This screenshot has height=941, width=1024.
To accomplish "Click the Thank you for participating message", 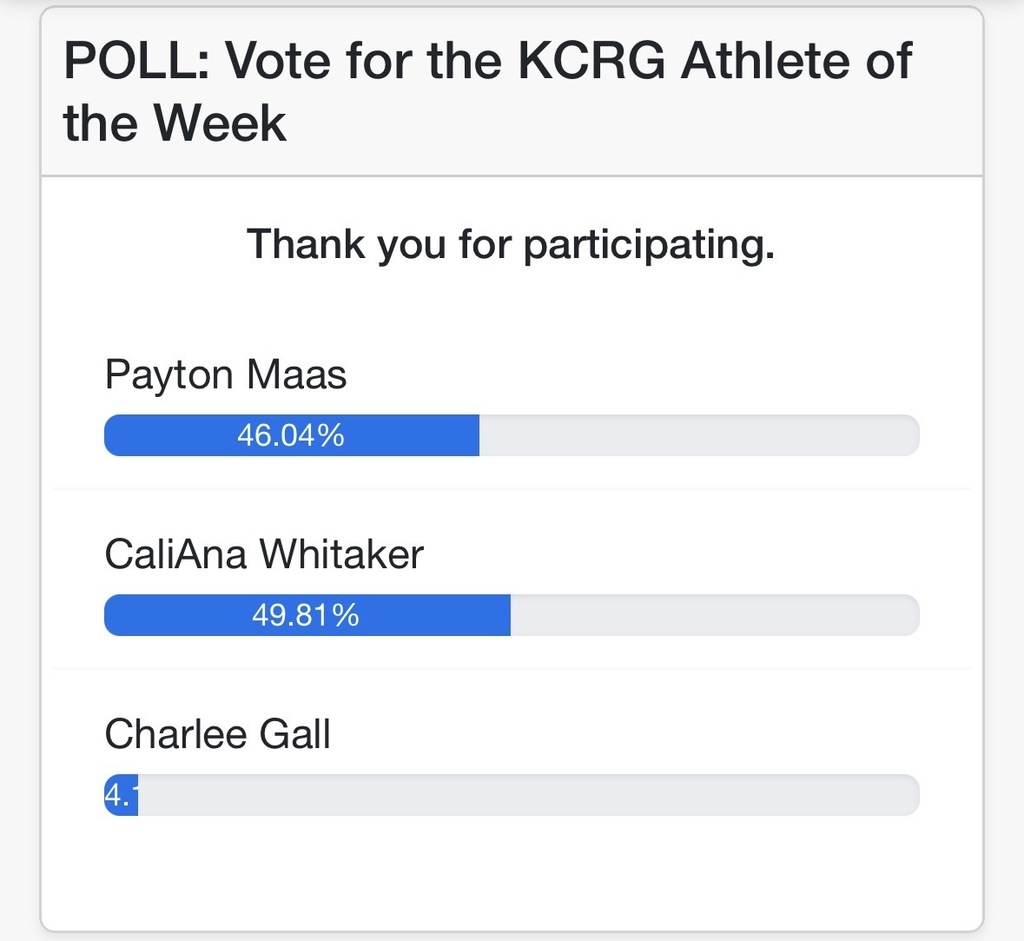I will click(512, 243).
